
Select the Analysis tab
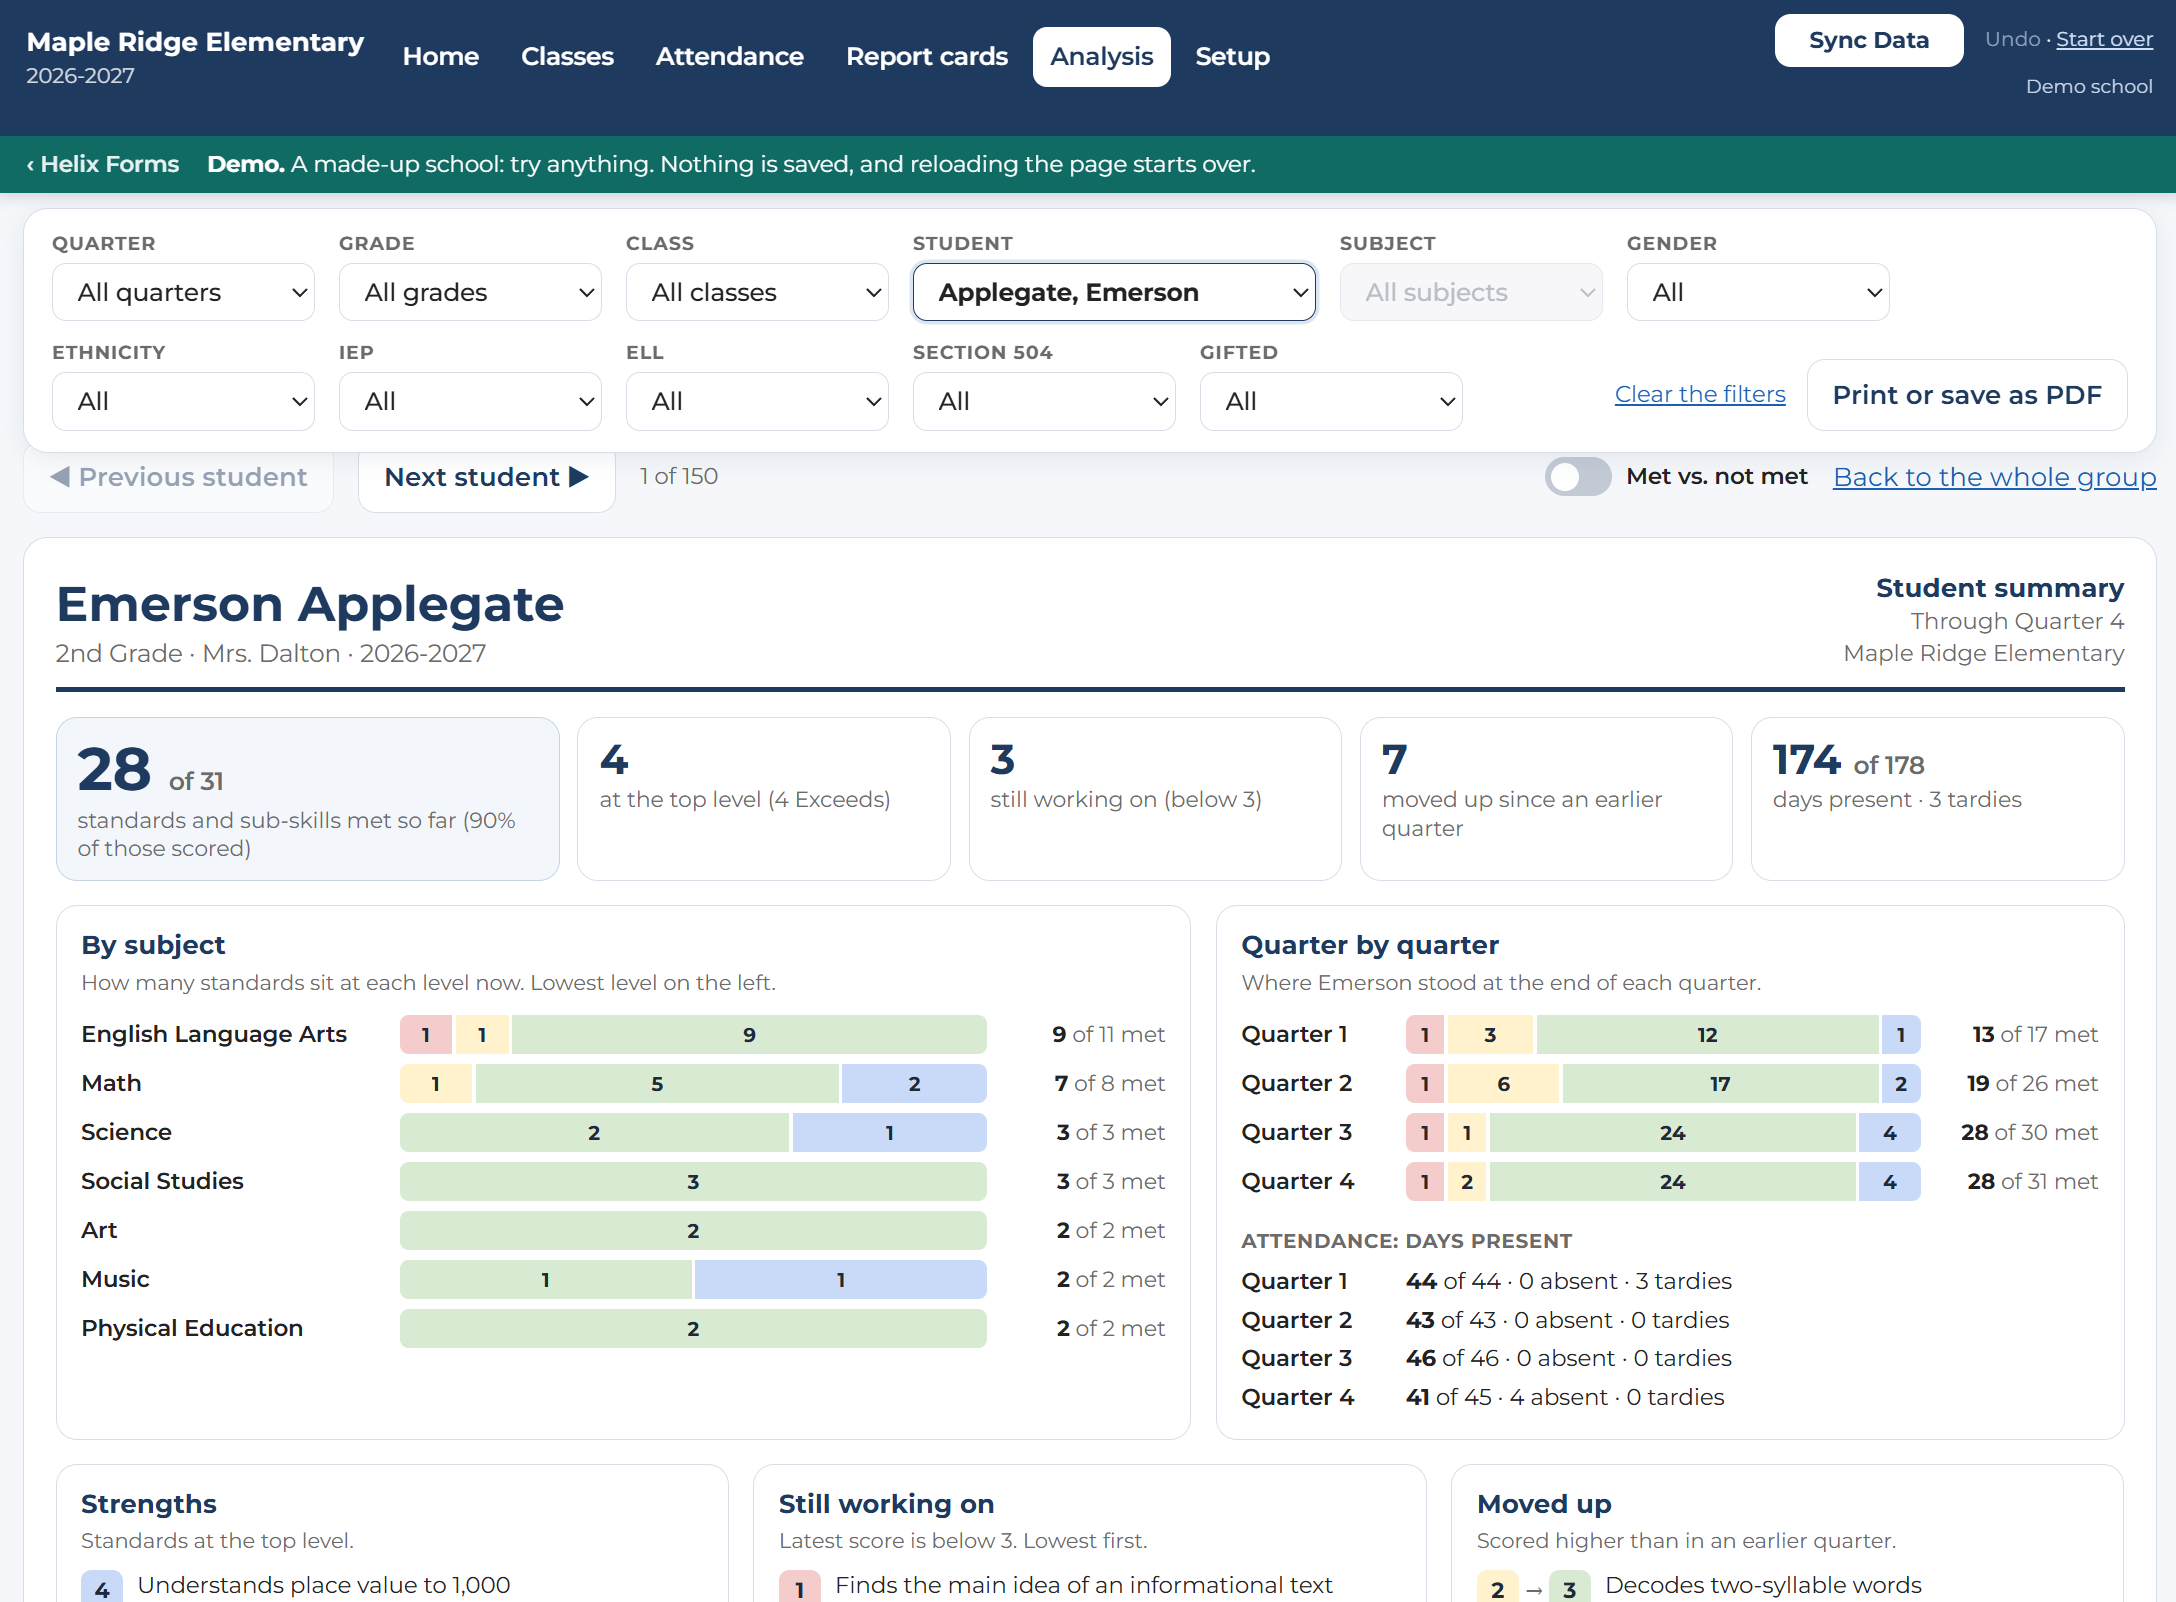pos(1102,57)
